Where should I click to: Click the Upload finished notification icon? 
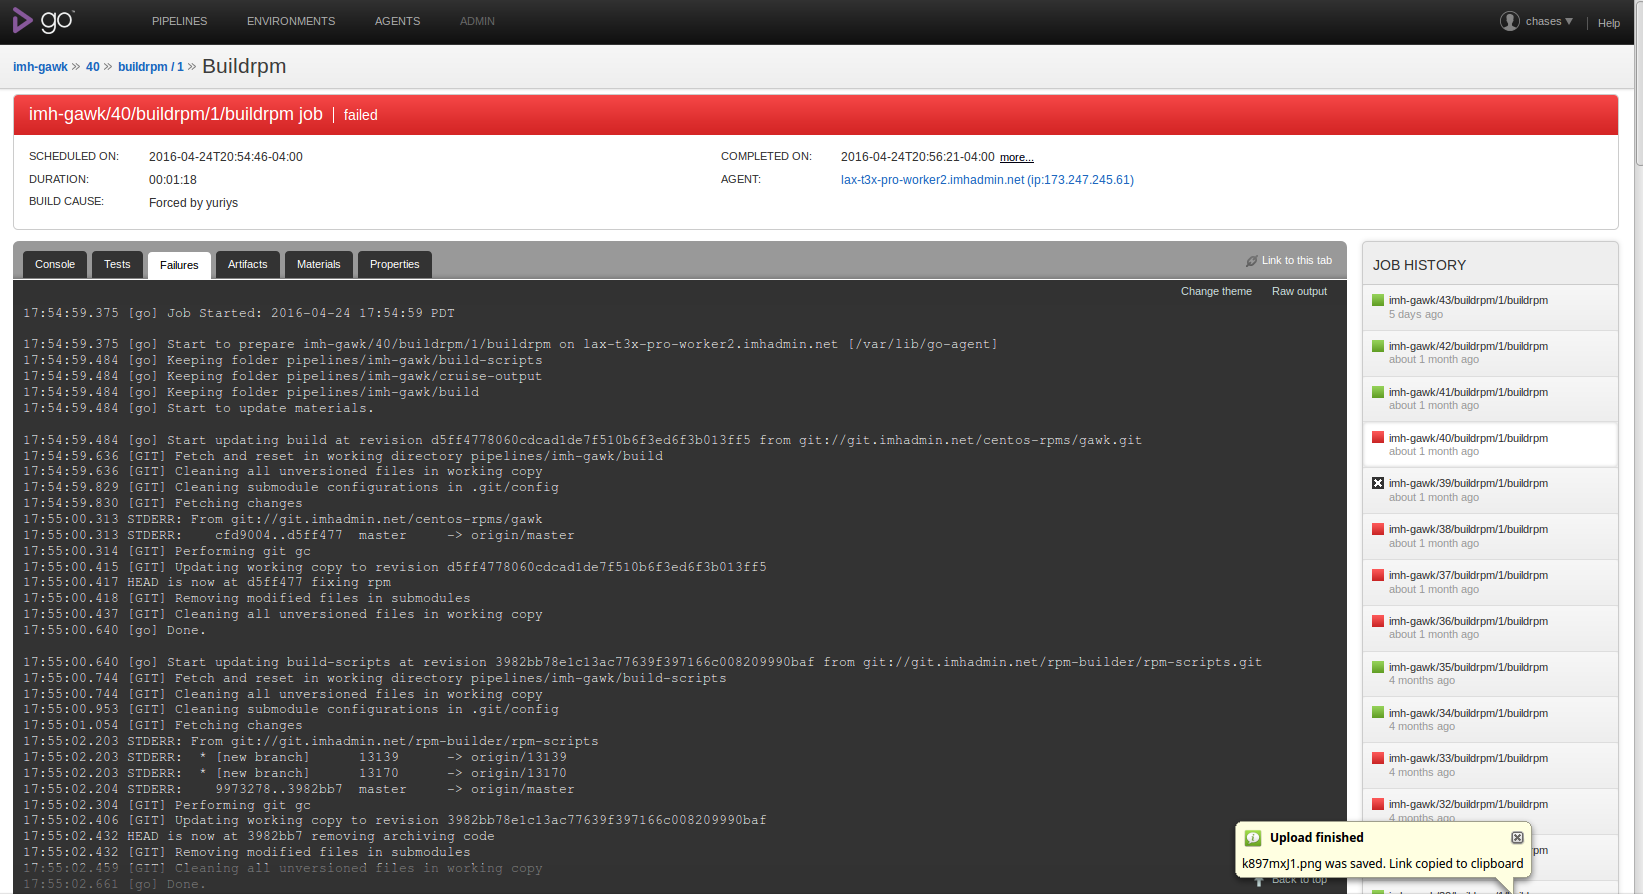click(x=1252, y=838)
